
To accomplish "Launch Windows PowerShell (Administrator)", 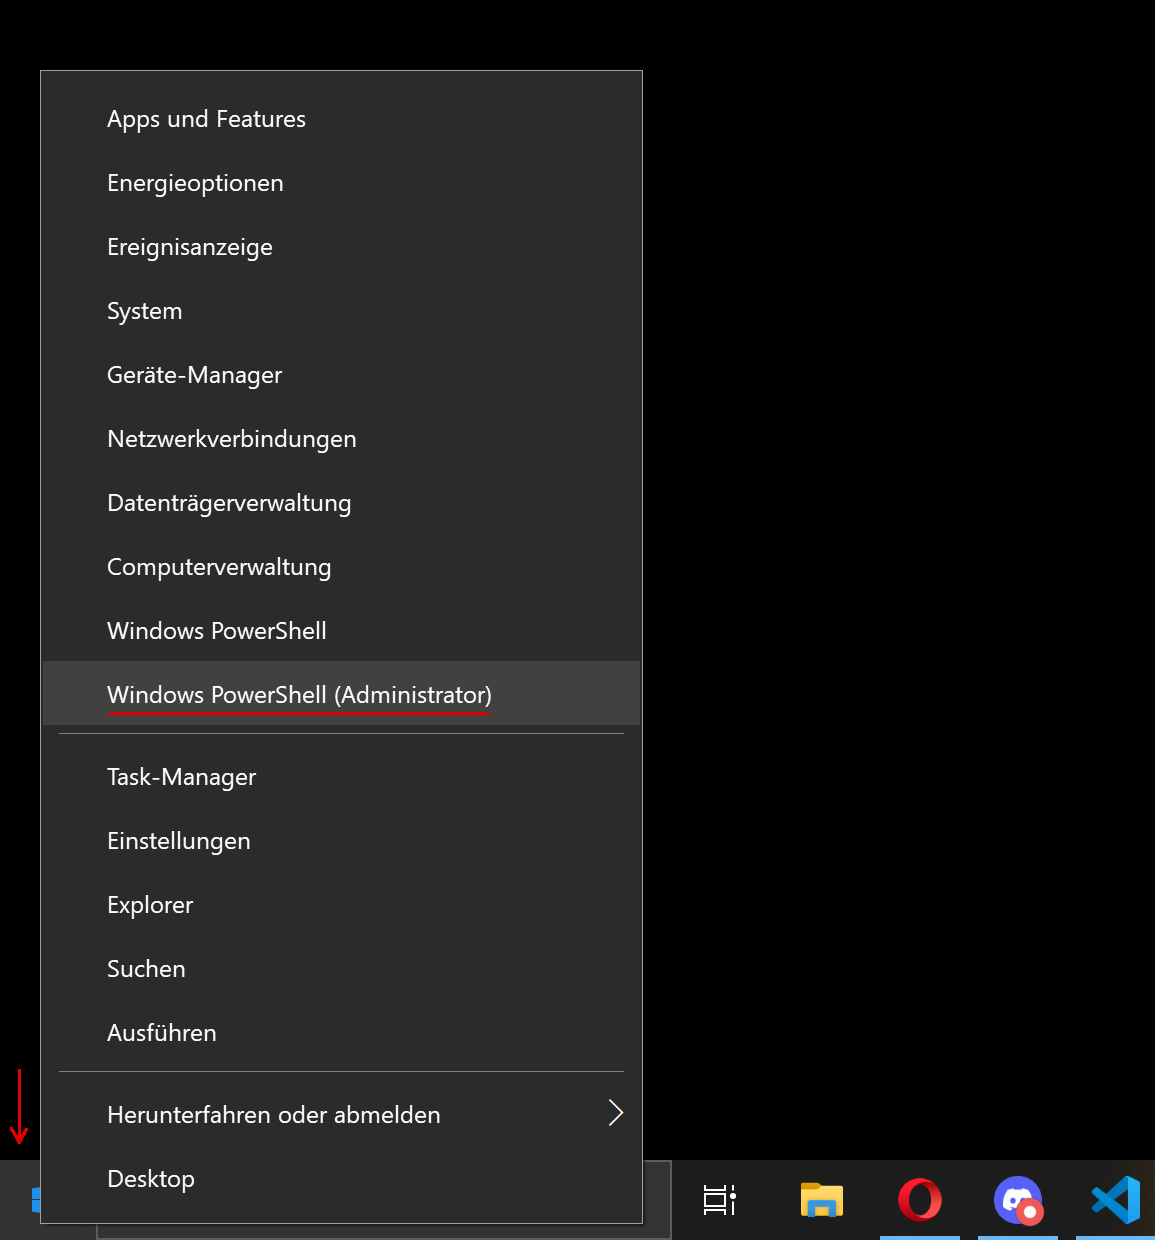I will click(x=341, y=693).
